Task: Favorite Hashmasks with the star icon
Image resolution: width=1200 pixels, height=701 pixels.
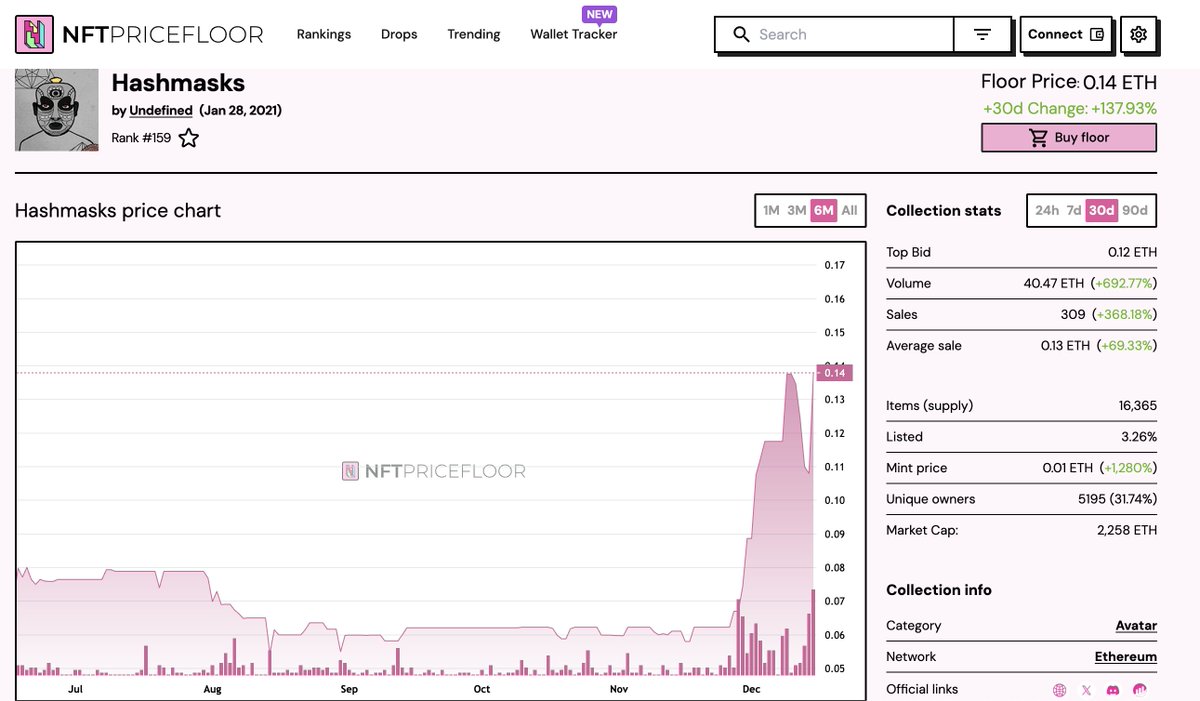Action: [x=188, y=139]
